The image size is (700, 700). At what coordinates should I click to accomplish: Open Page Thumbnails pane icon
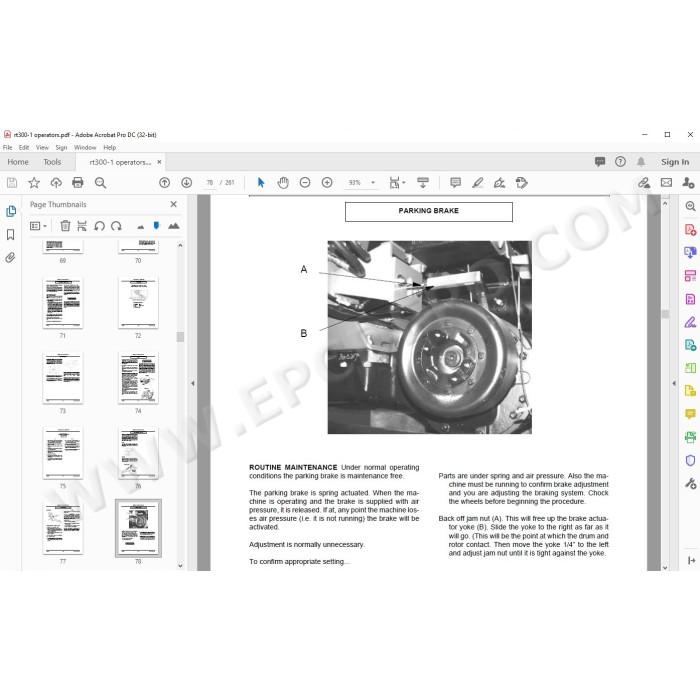11,211
